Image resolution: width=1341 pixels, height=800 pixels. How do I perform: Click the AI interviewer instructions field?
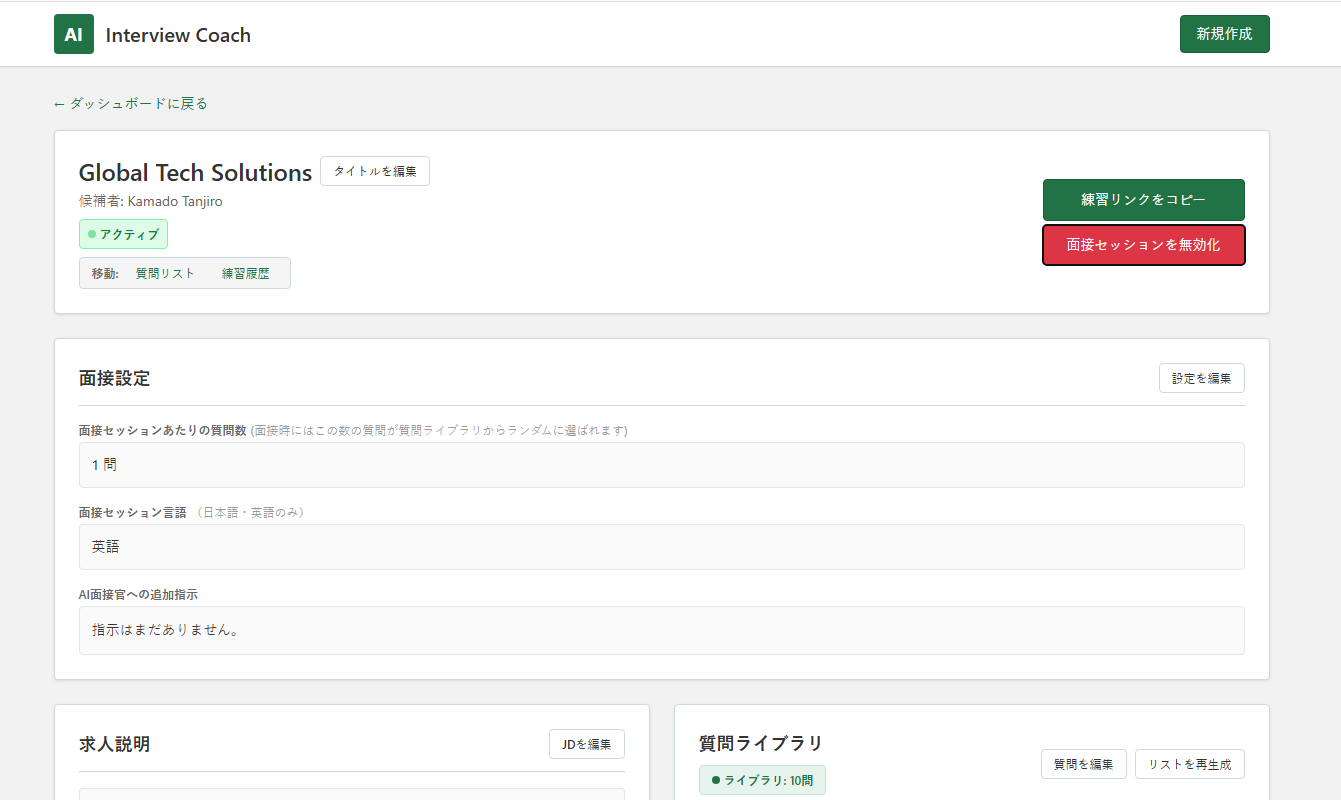pyautogui.click(x=662, y=630)
